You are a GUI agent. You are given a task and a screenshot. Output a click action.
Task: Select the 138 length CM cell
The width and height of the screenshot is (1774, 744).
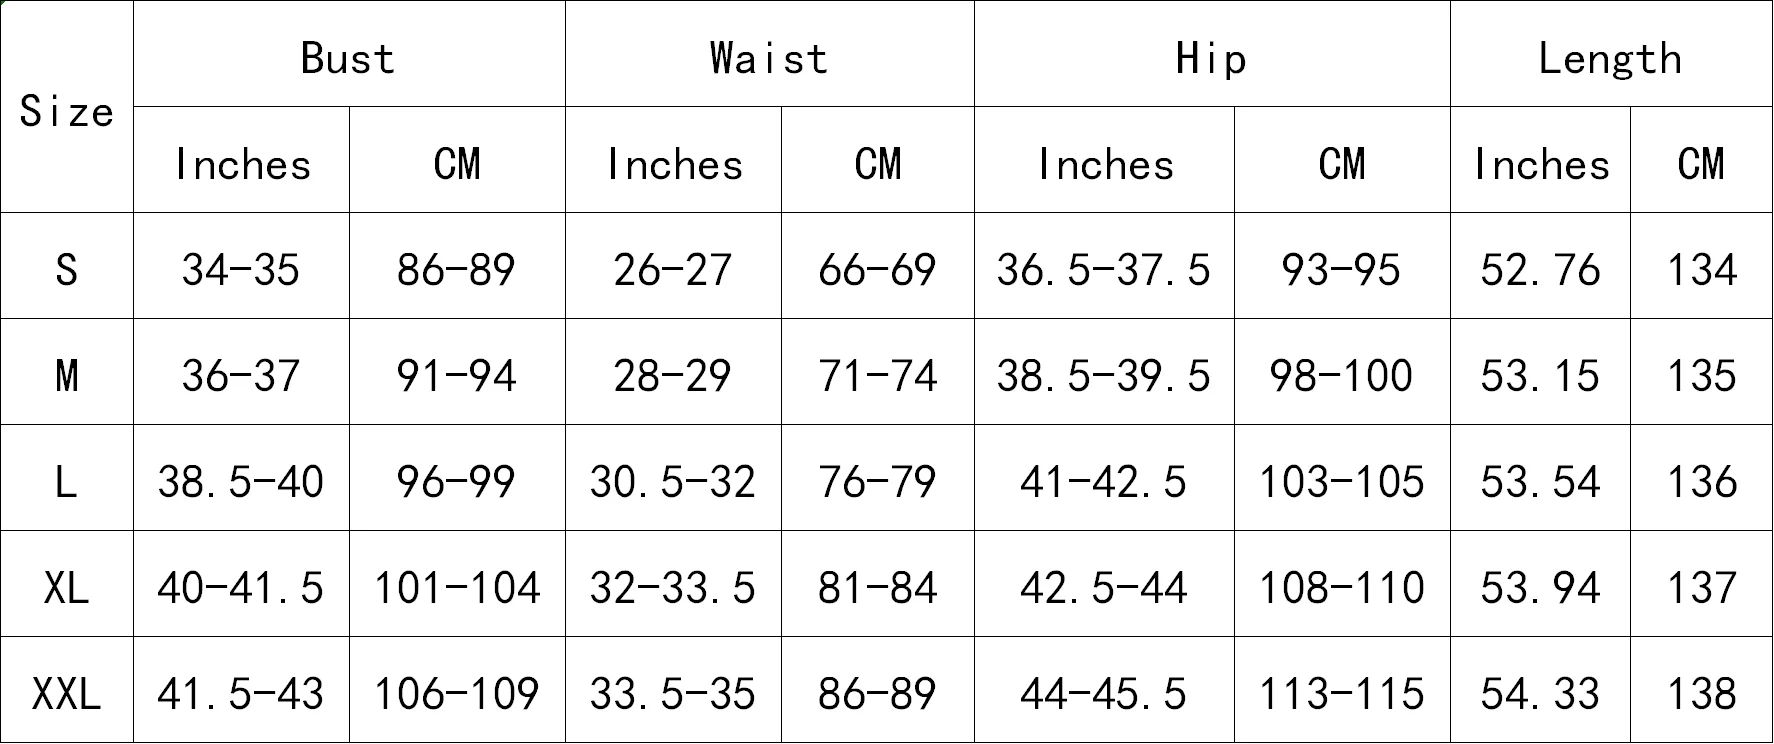(x=1702, y=690)
